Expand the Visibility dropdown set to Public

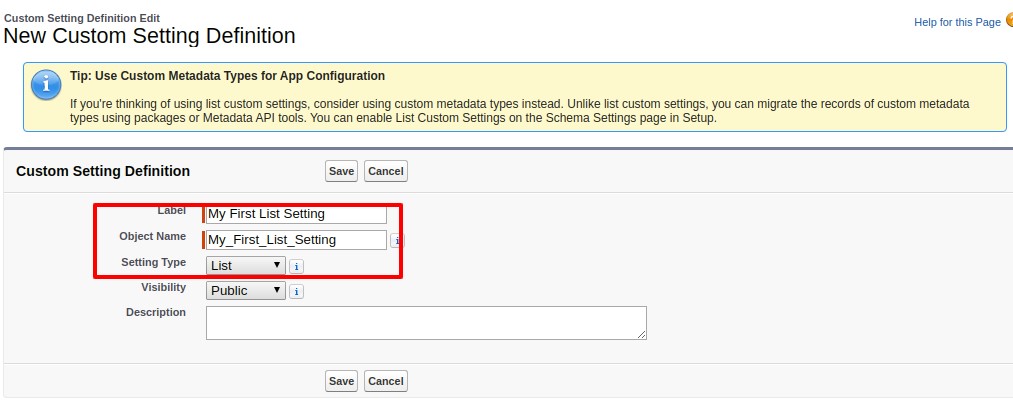pos(246,291)
